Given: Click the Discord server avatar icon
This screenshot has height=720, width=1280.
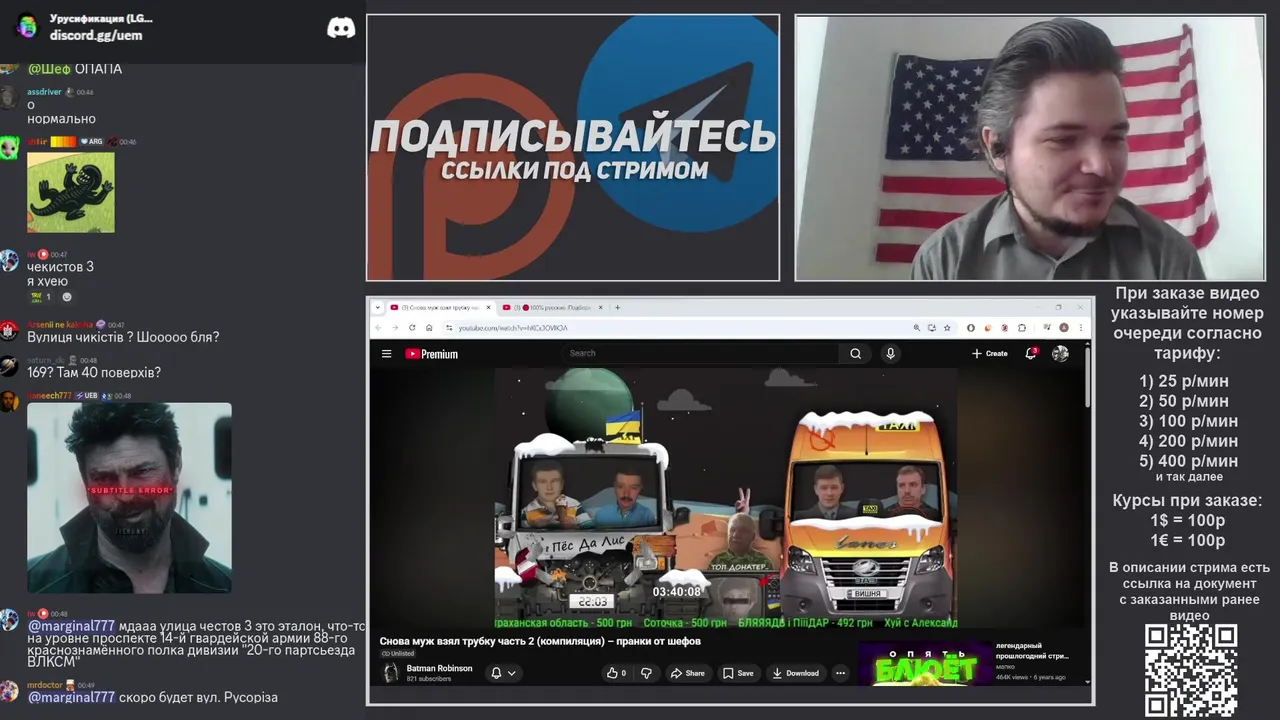Looking at the screenshot, I should click(26, 27).
